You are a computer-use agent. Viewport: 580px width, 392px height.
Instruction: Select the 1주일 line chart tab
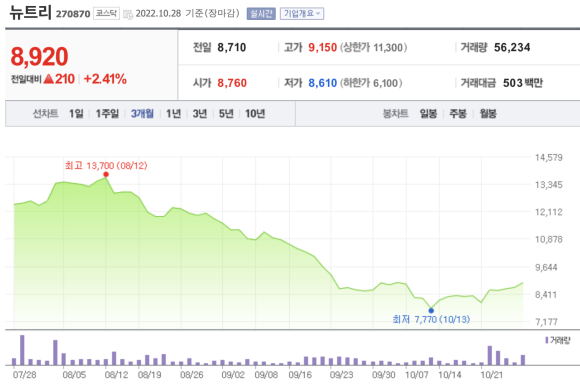click(x=107, y=114)
